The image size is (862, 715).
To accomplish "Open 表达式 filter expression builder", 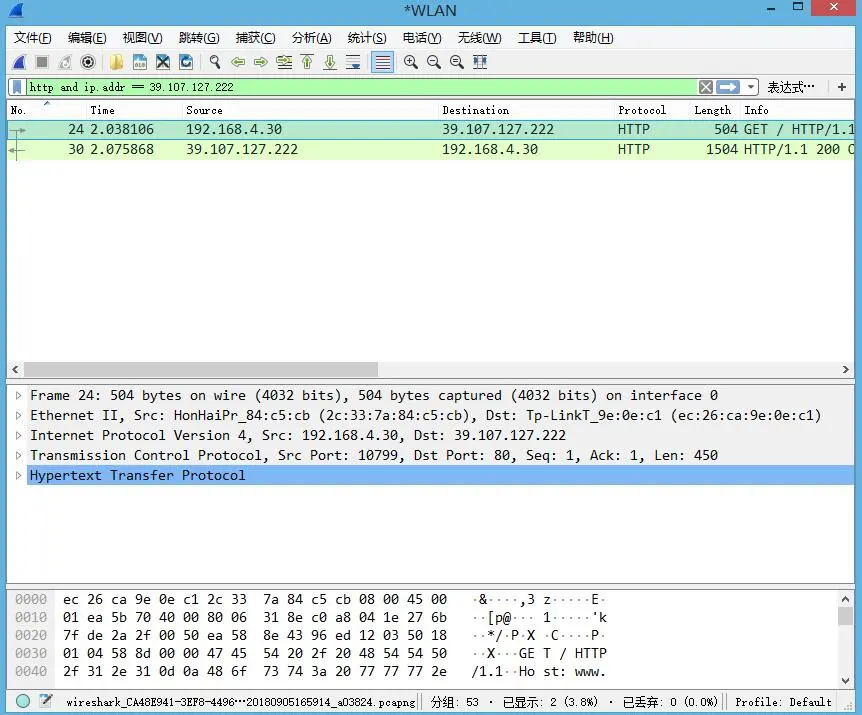I will (x=791, y=87).
